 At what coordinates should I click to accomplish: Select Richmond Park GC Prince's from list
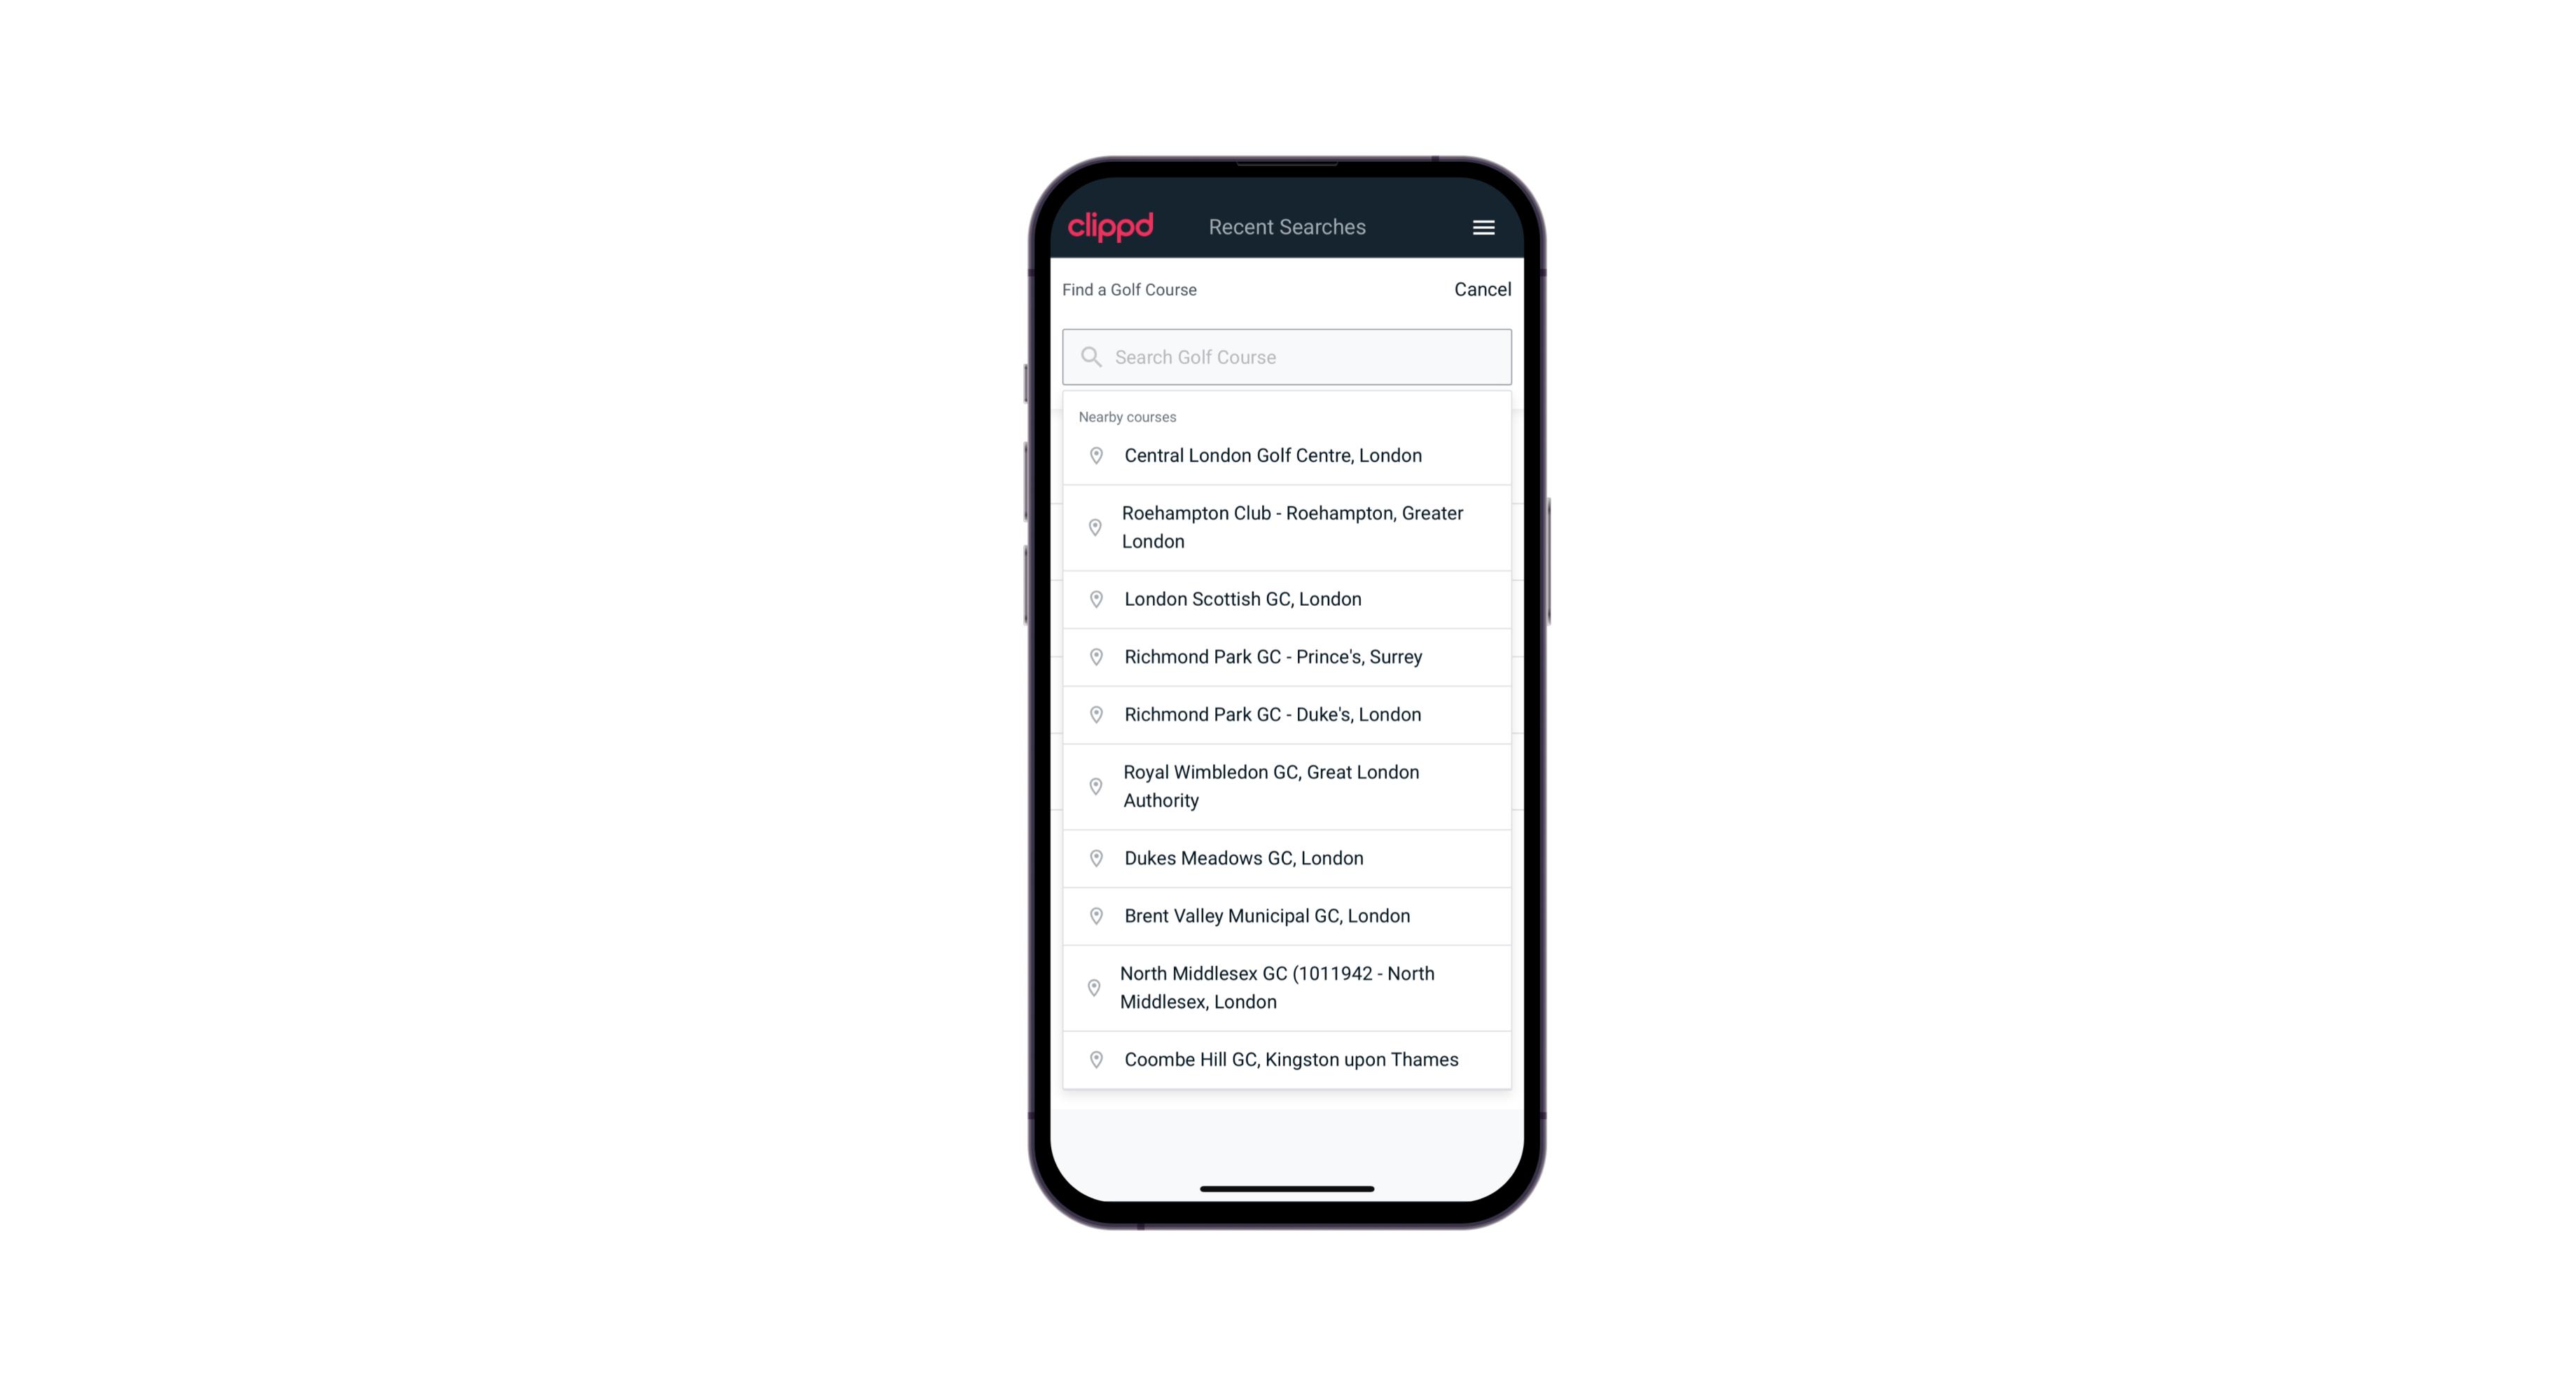coord(1288,656)
